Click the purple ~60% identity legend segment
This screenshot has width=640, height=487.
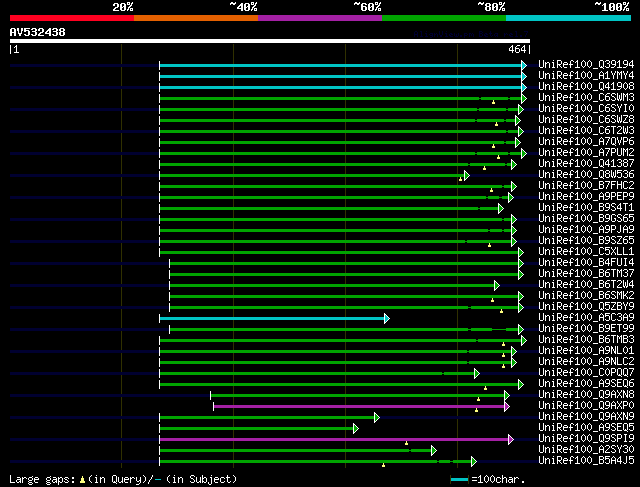pos(320,17)
